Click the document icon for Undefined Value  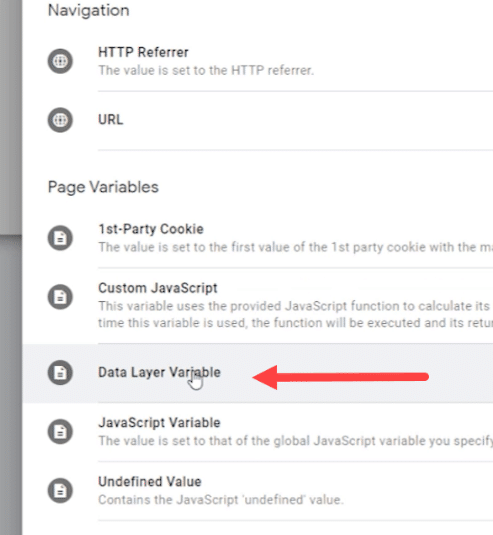[60, 491]
